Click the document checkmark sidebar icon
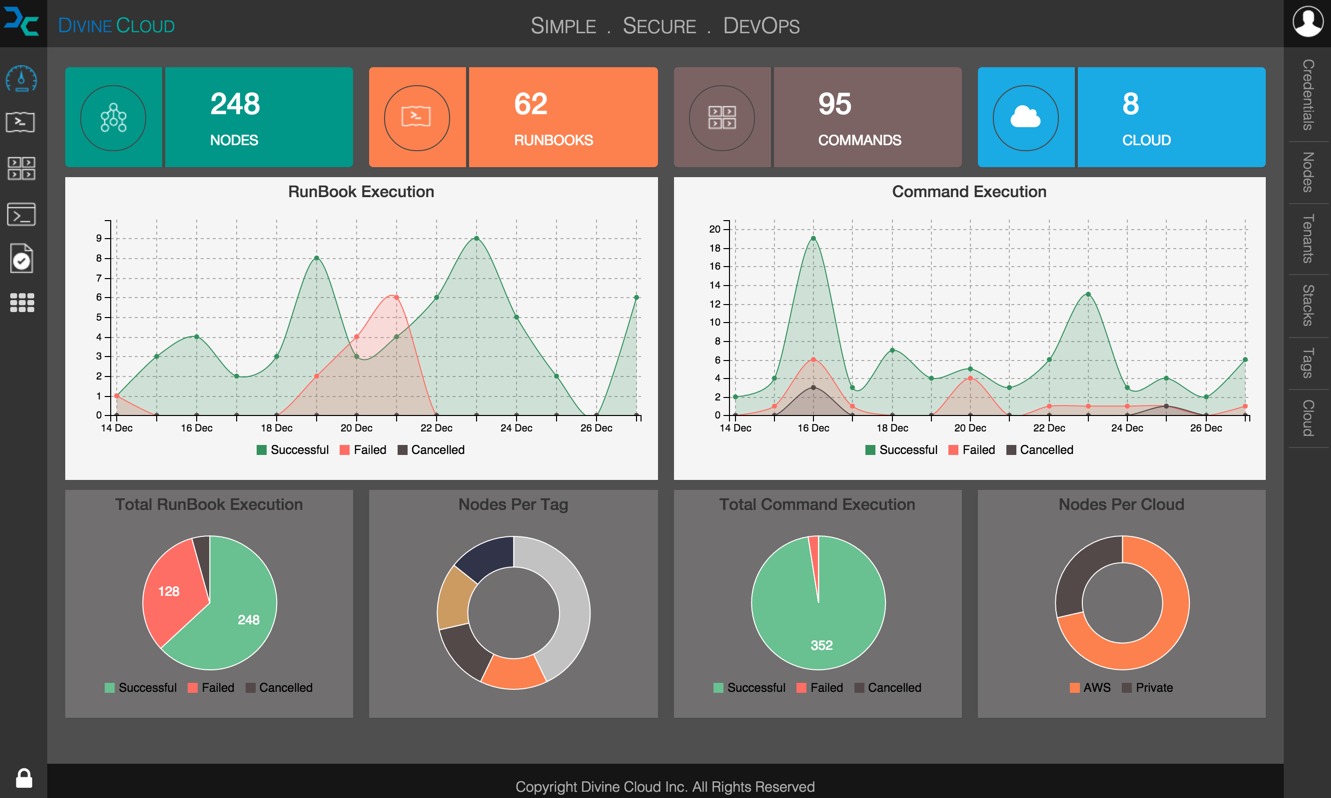1331x798 pixels. (21, 259)
